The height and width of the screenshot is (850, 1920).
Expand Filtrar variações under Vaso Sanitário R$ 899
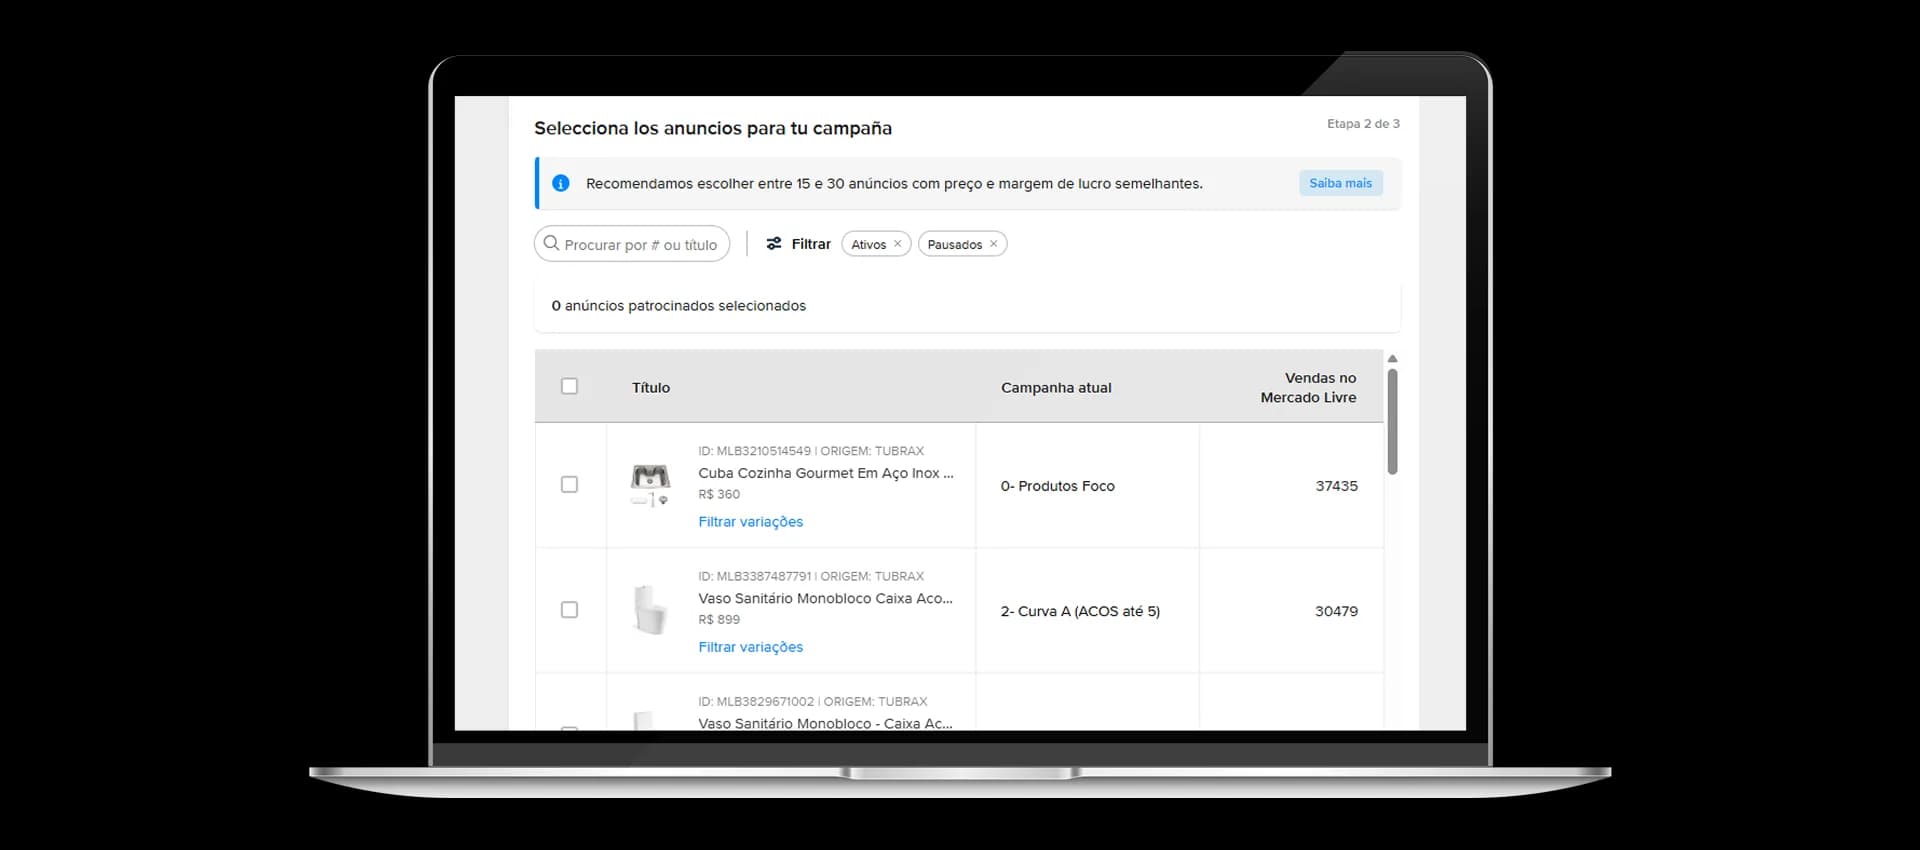tap(751, 647)
